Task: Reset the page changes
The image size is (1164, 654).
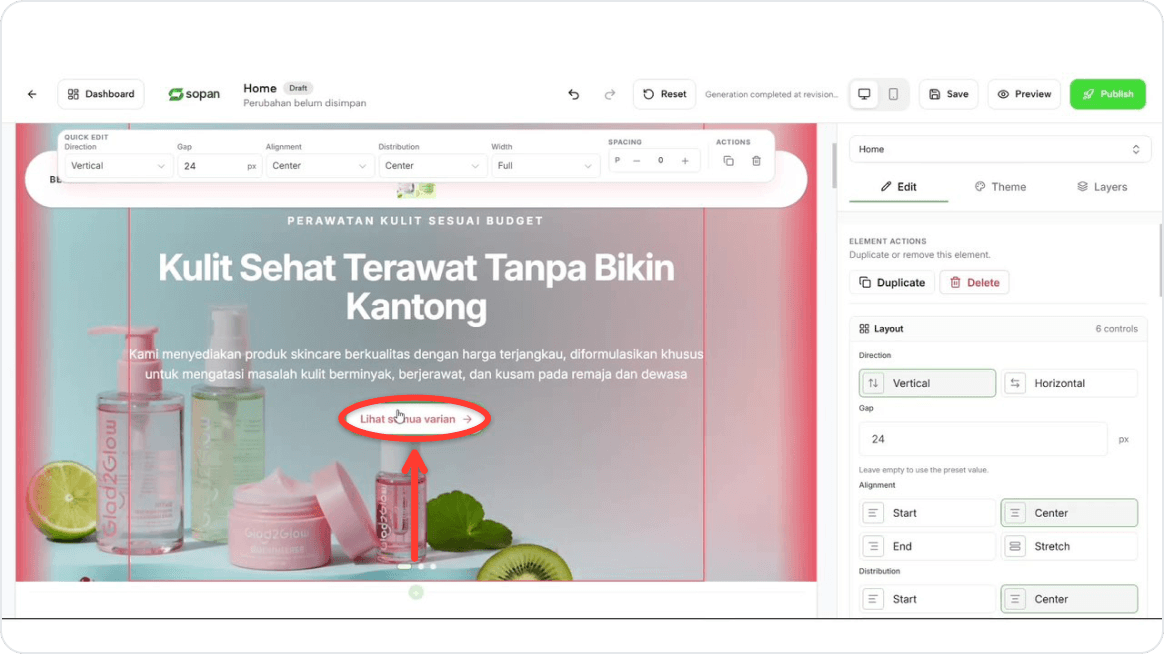Action: pos(664,94)
